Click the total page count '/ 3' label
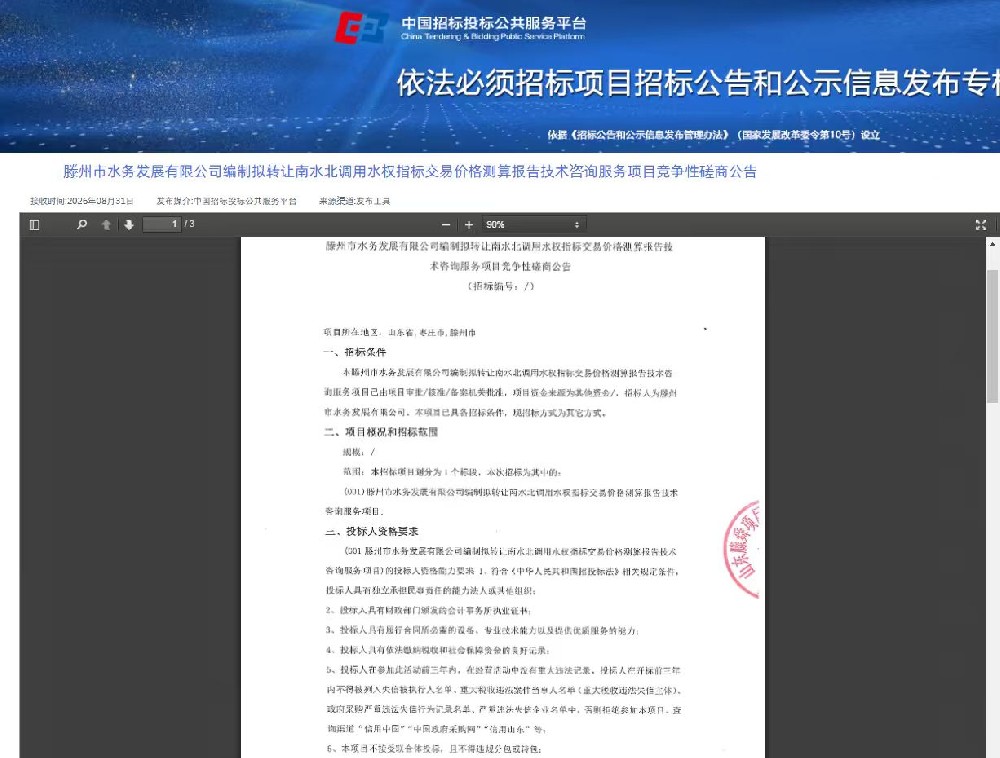The height and width of the screenshot is (758, 1000). point(189,224)
